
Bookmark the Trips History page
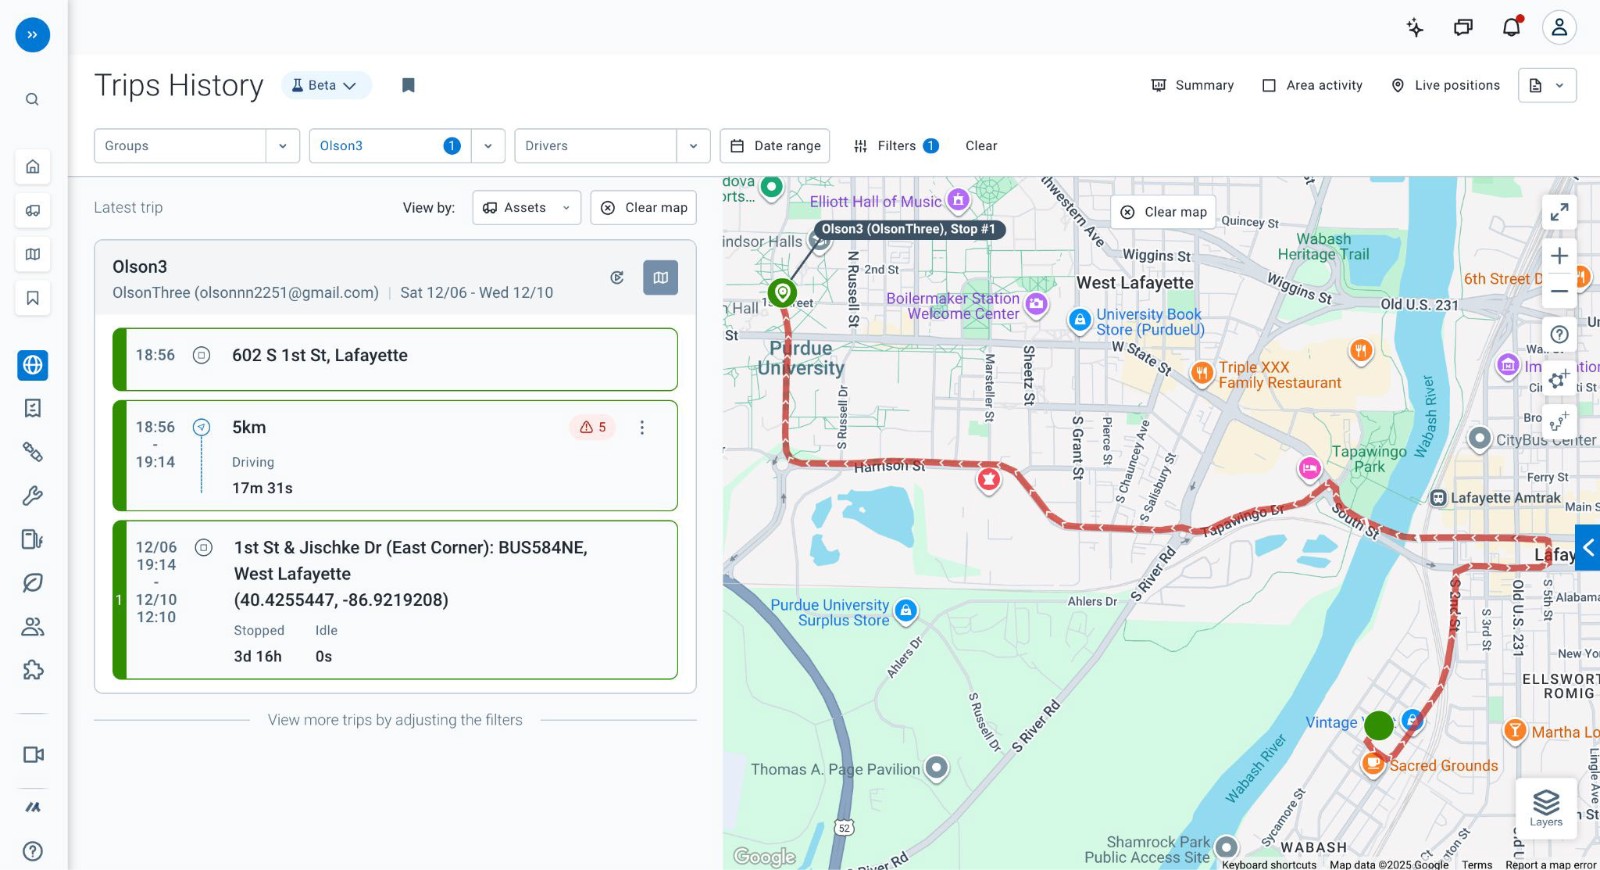[408, 85]
